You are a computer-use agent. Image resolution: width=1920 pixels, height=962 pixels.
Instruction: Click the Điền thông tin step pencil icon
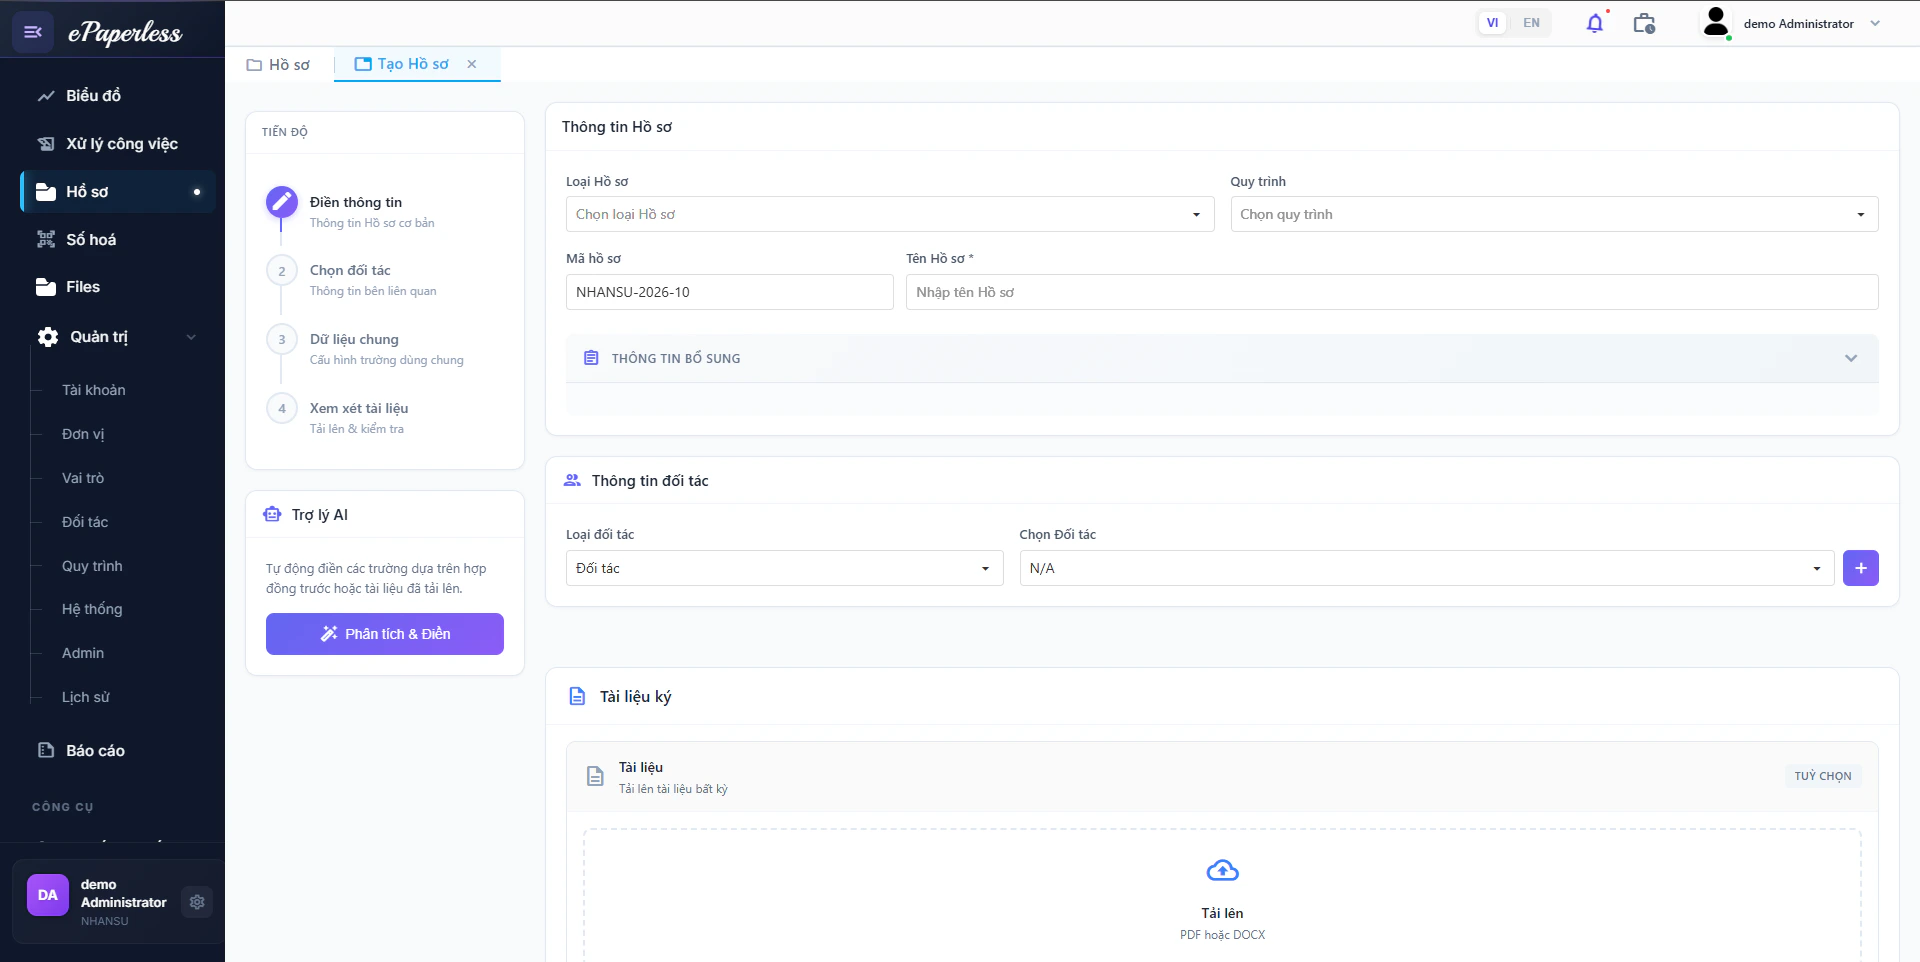(282, 202)
